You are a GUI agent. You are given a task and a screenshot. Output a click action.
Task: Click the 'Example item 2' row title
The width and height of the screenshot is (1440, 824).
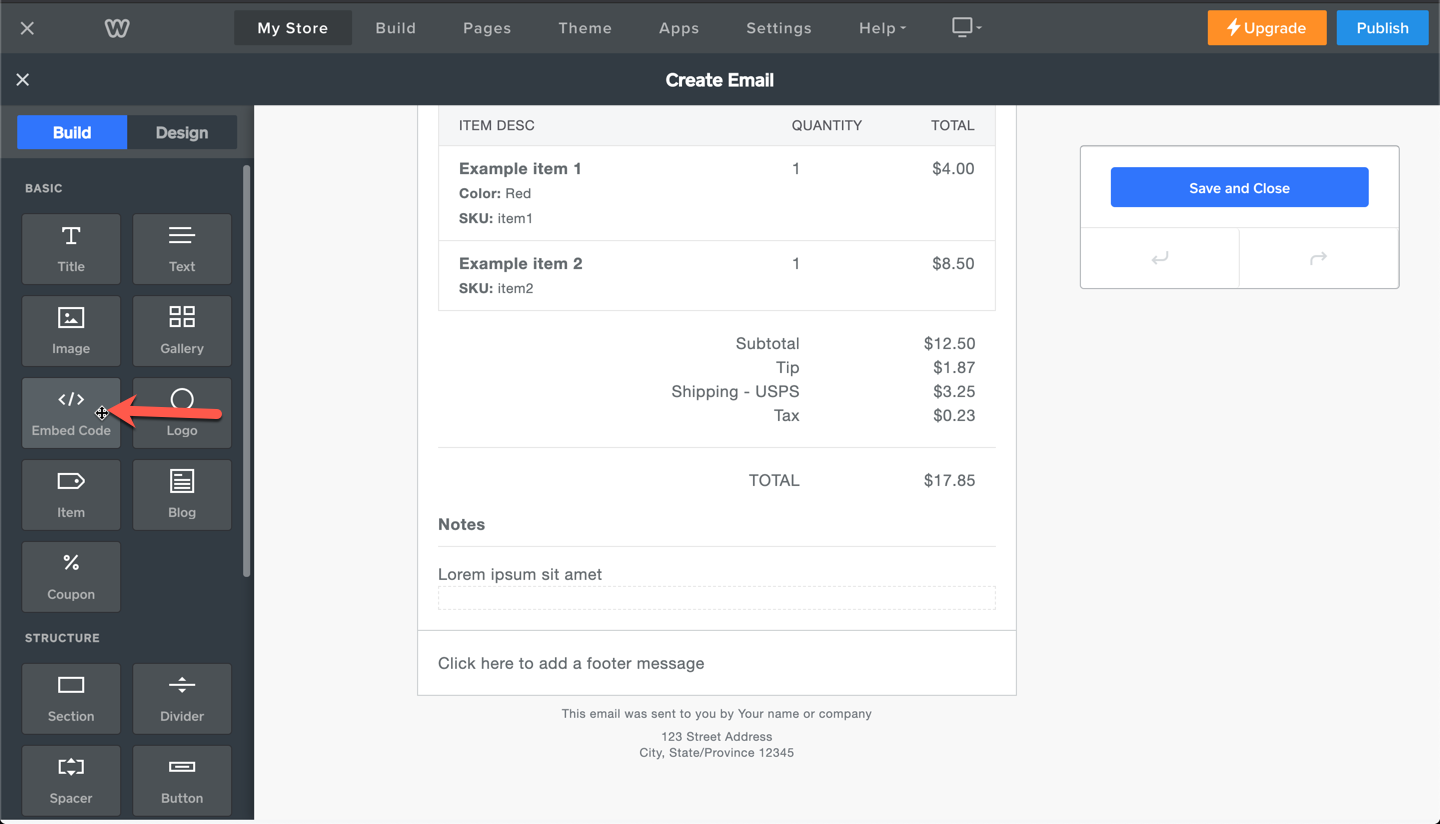(520, 263)
